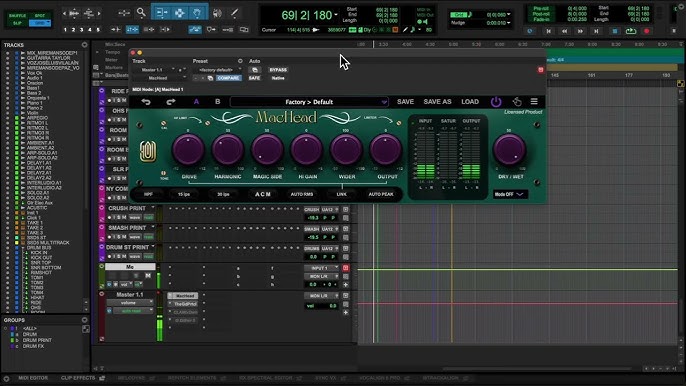Image resolution: width=686 pixels, height=386 pixels.
Task: Select the Grabber hand tool
Action: (x=197, y=13)
